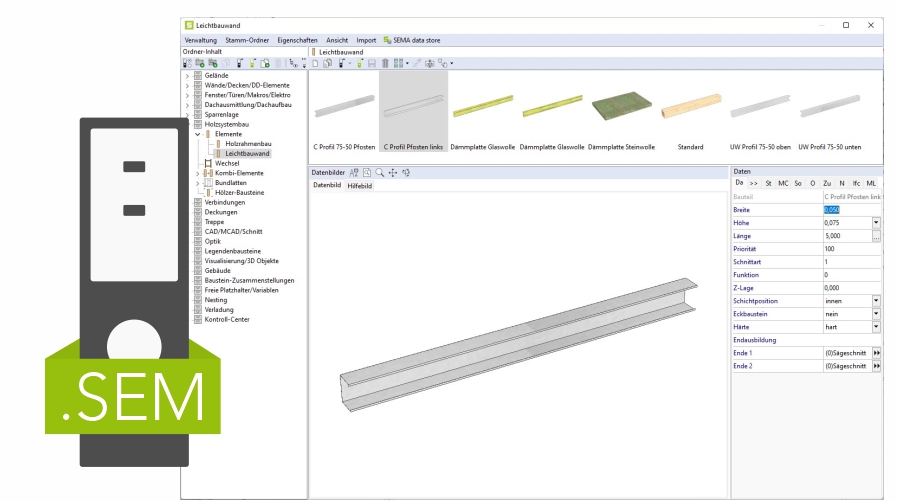This screenshot has height=501, width=897.
Task: Click the Ende 1 arrow button
Action: [x=877, y=353]
